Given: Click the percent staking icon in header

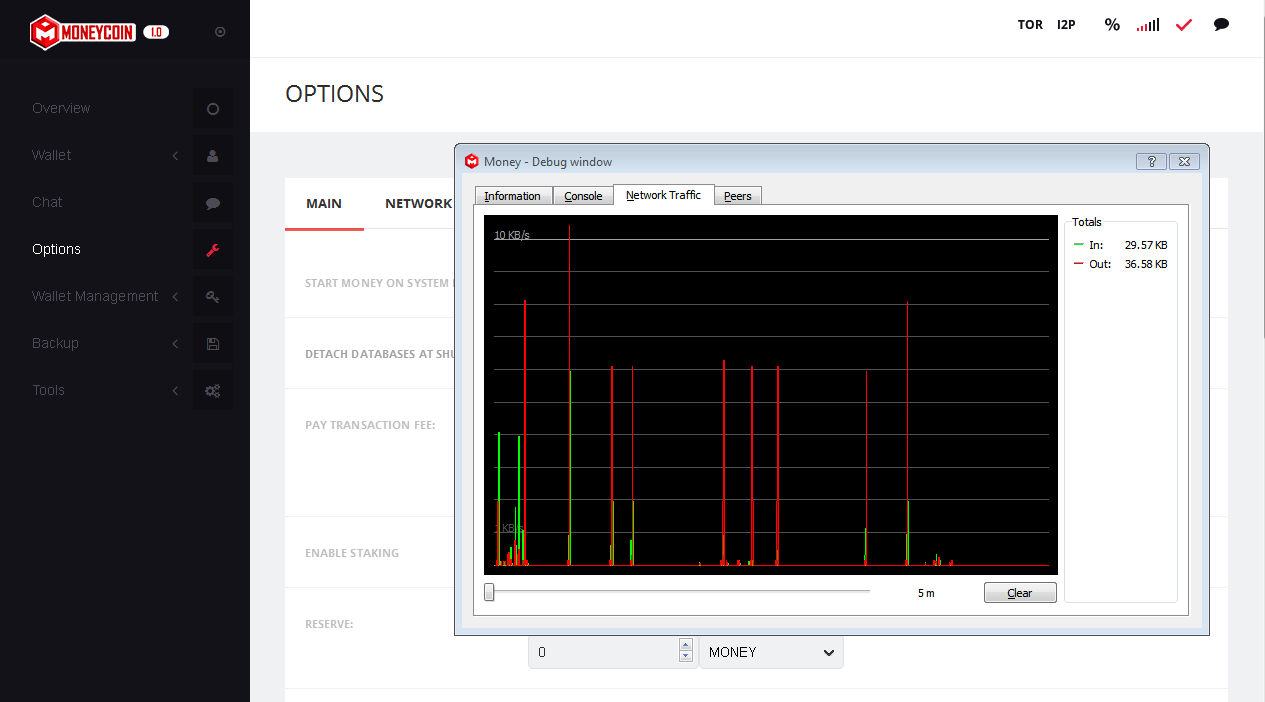Looking at the screenshot, I should [1112, 25].
